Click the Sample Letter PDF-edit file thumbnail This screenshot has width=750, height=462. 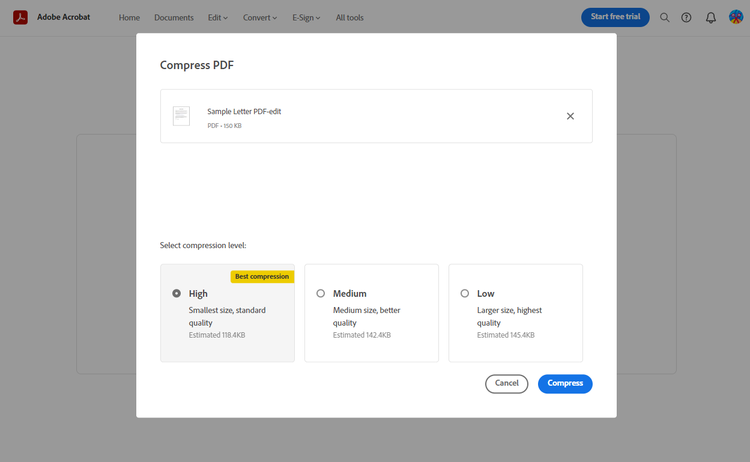tap(181, 116)
